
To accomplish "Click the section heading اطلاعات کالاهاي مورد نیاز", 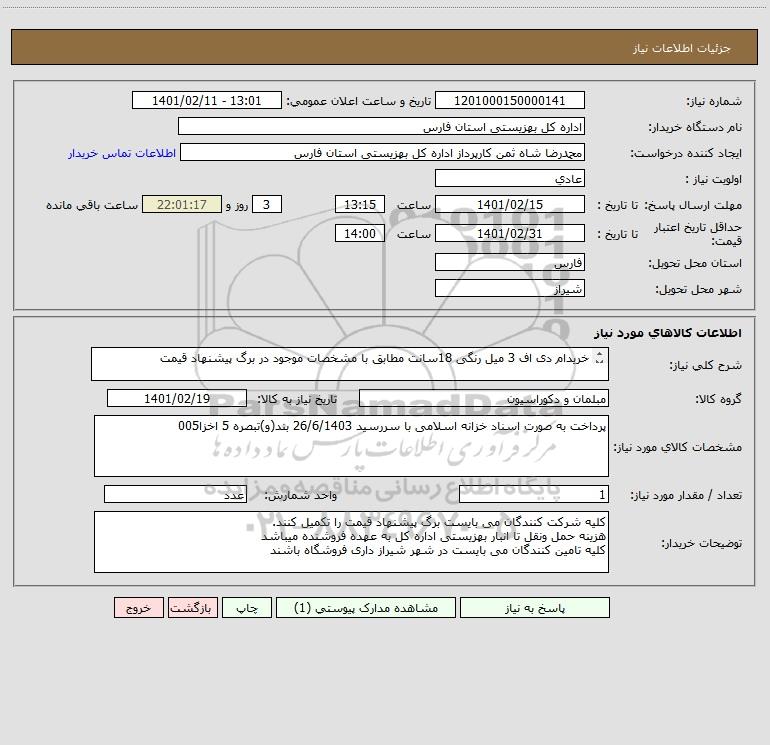I will (668, 332).
